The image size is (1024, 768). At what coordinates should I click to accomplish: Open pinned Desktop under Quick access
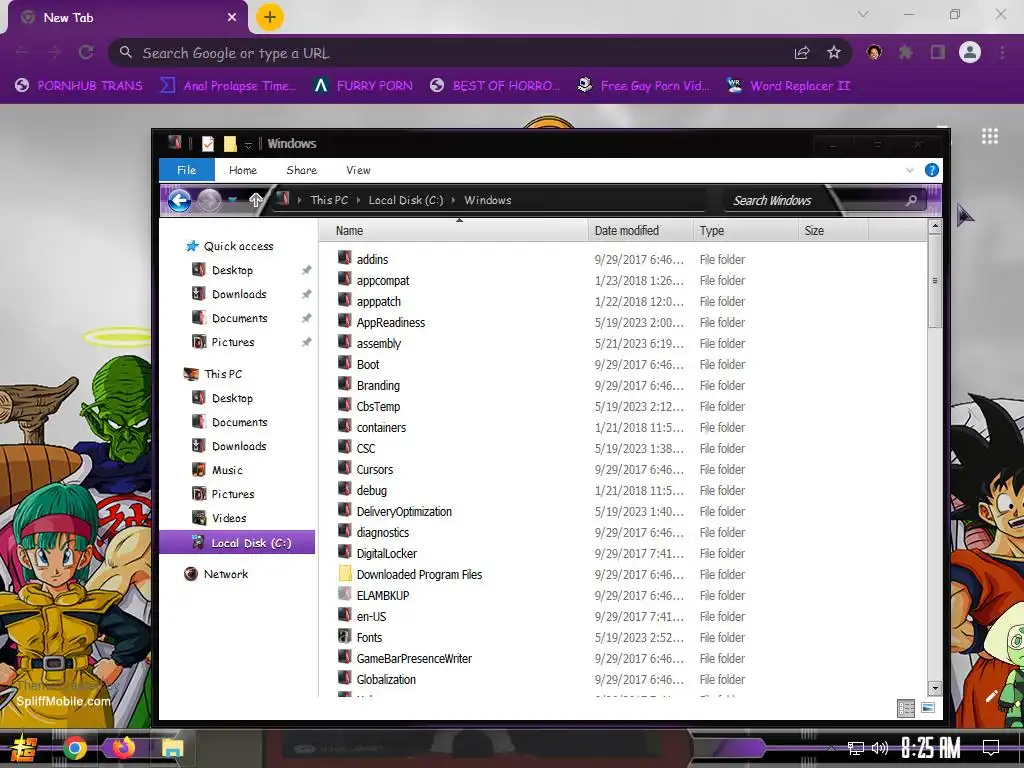click(x=232, y=270)
